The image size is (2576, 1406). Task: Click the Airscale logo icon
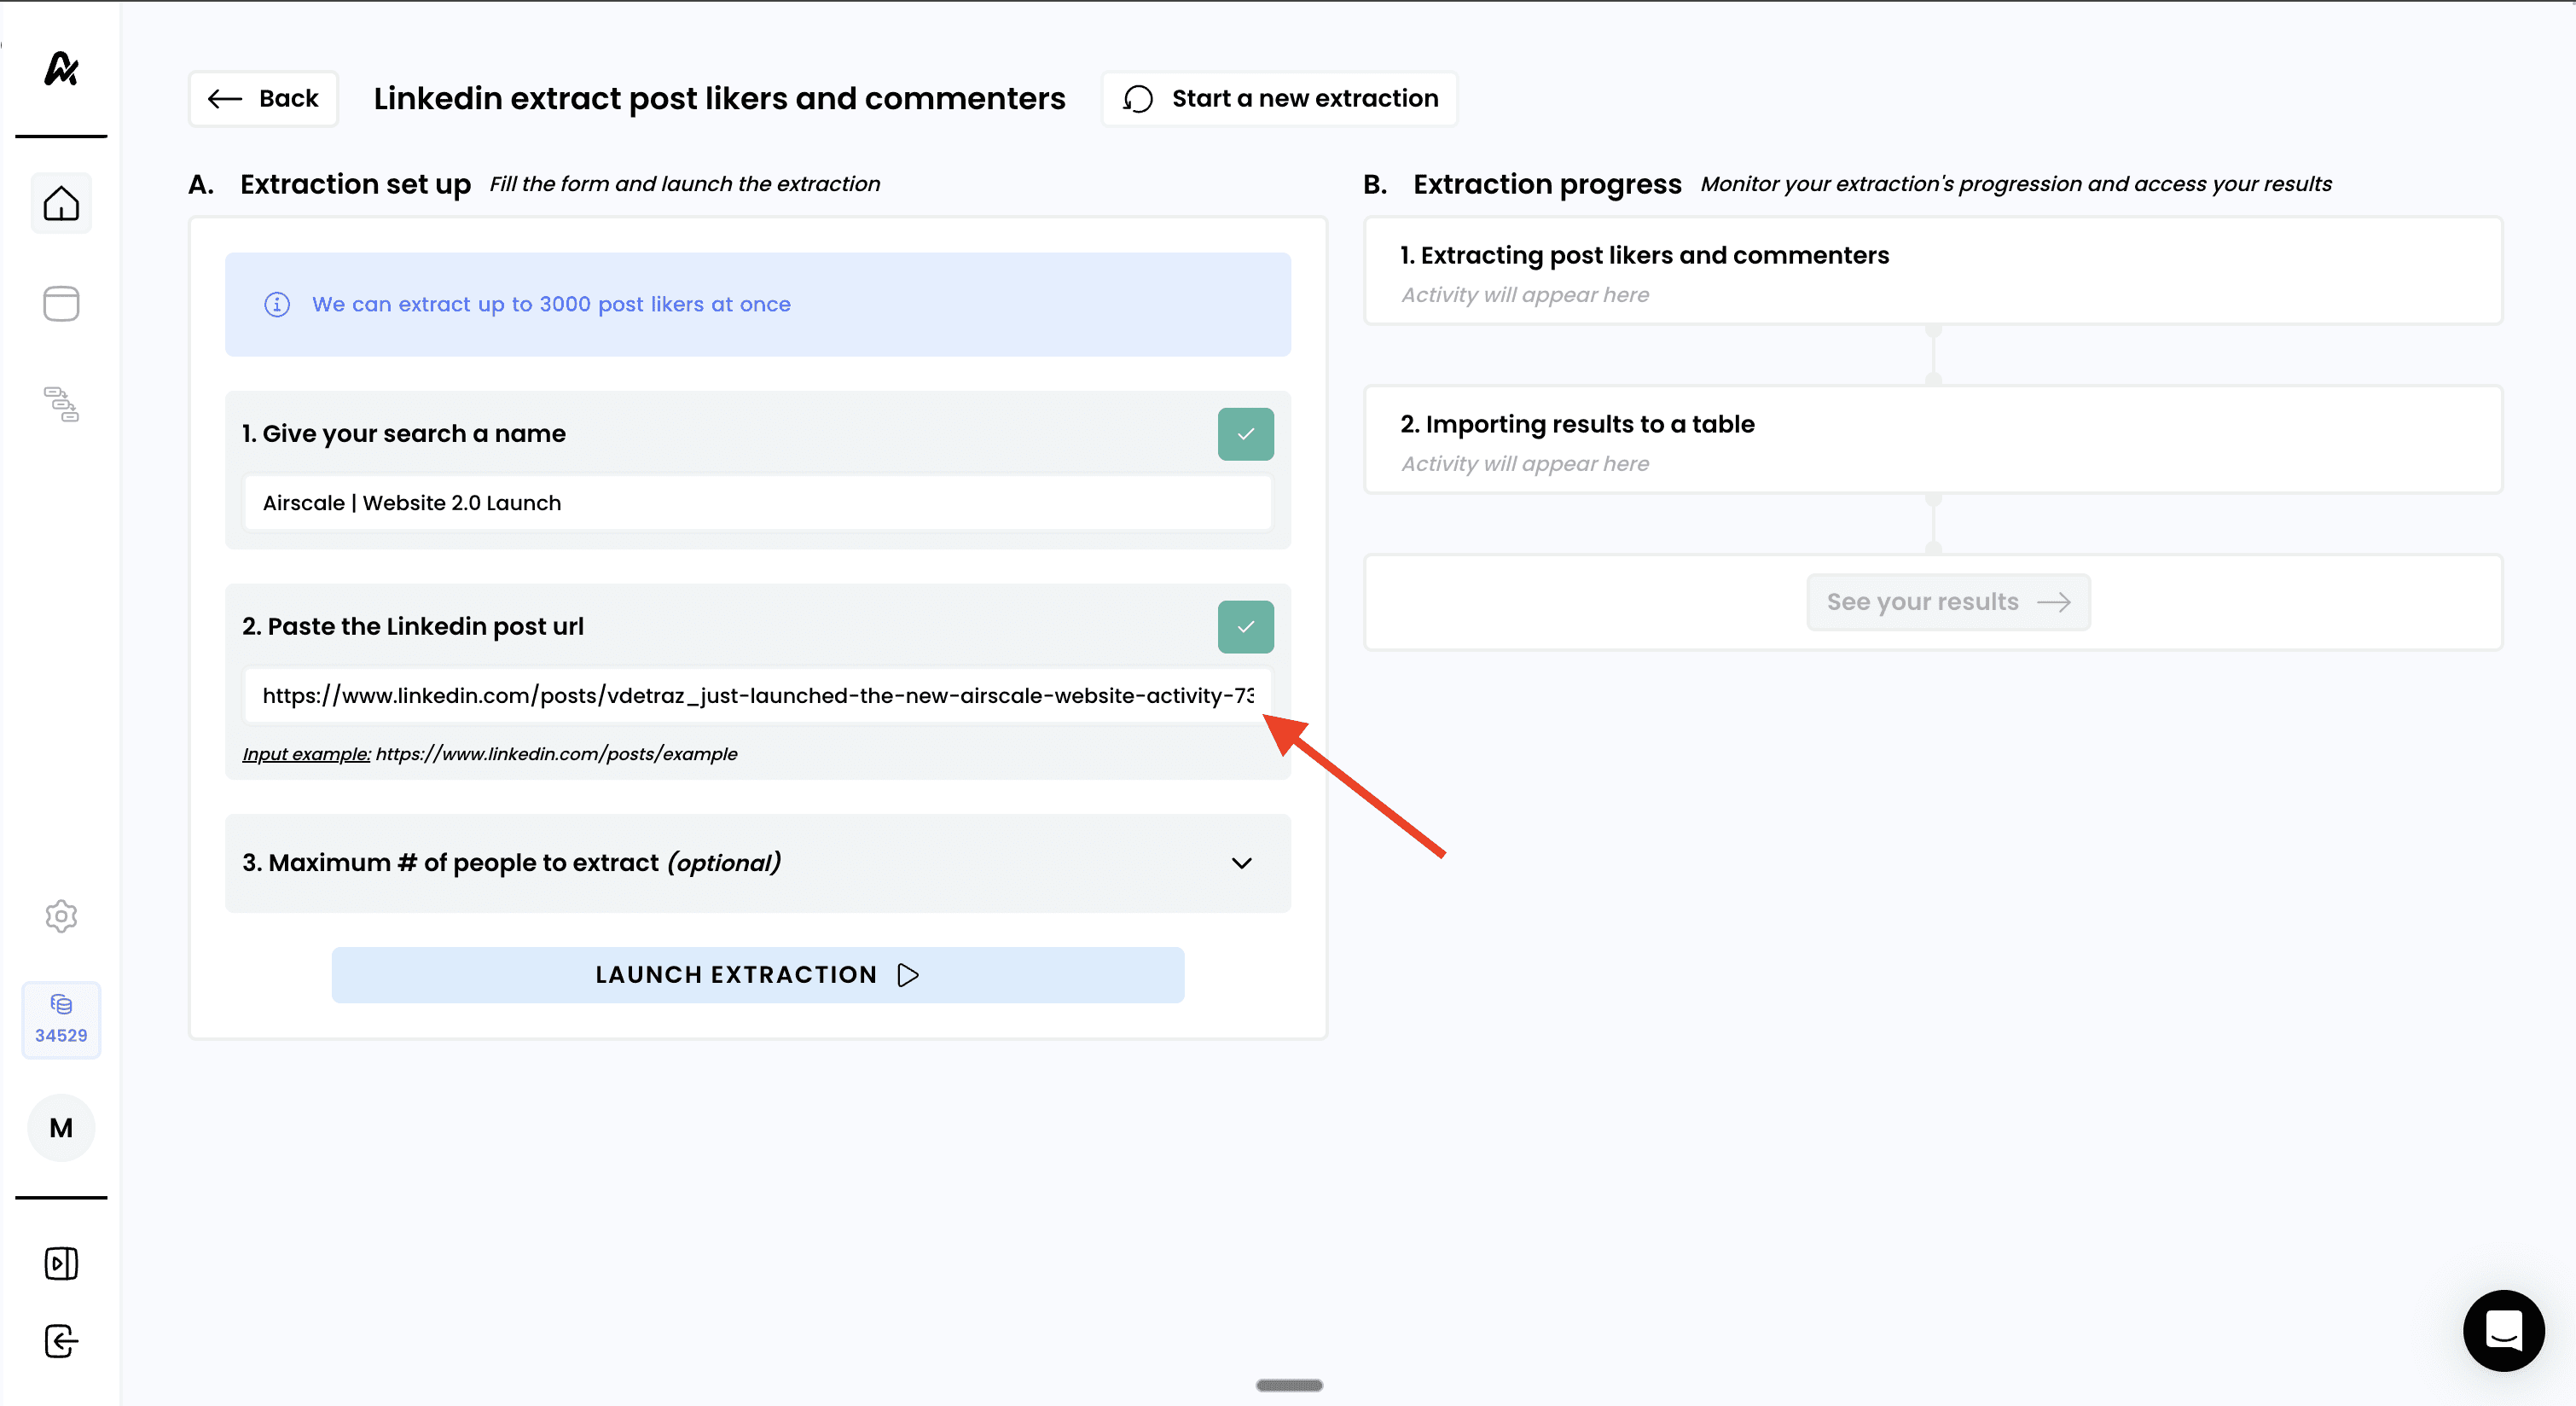pos(61,68)
